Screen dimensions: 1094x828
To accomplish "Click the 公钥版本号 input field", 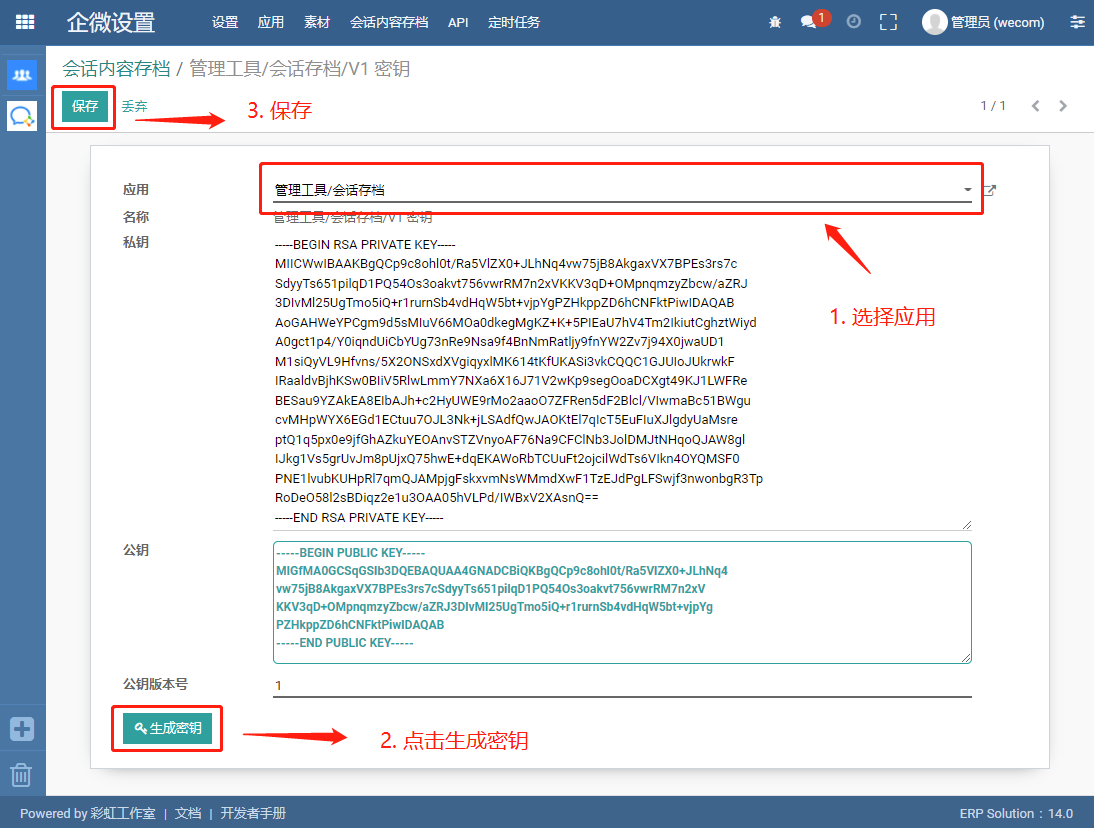I will 622,685.
